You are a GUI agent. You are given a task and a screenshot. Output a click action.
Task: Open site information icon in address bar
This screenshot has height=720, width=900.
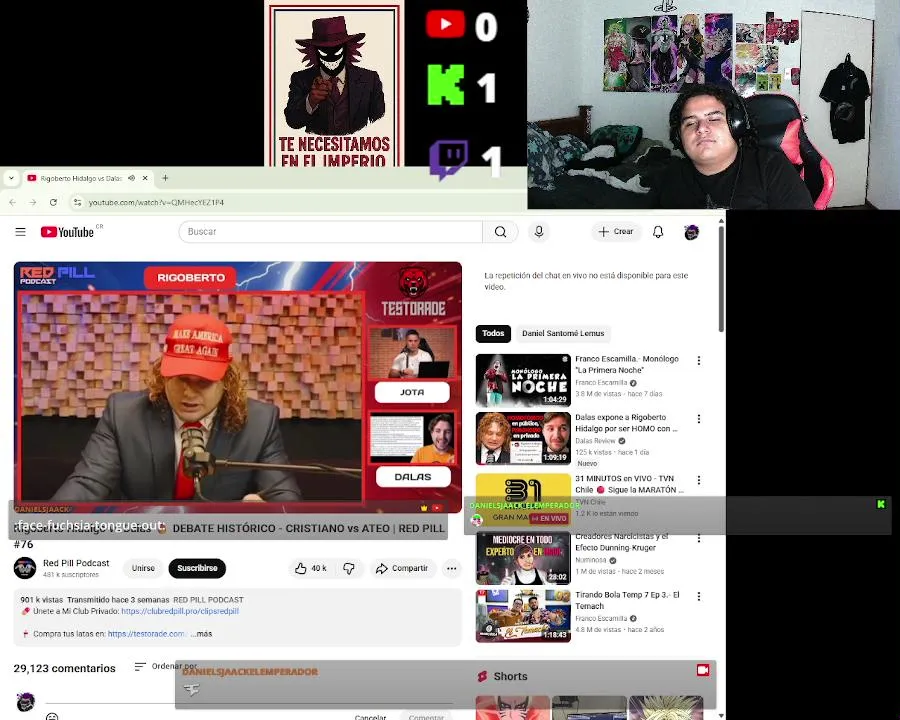pyautogui.click(x=77, y=203)
